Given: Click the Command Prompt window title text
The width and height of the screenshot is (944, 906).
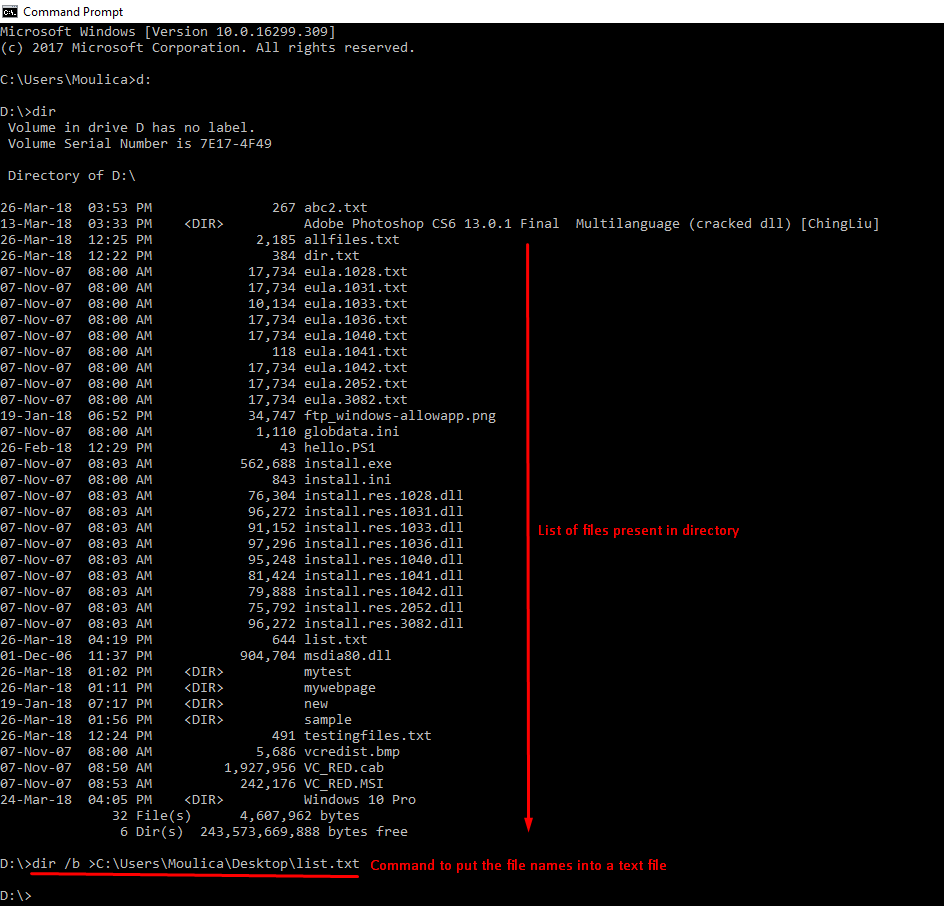Looking at the screenshot, I should click(73, 11).
